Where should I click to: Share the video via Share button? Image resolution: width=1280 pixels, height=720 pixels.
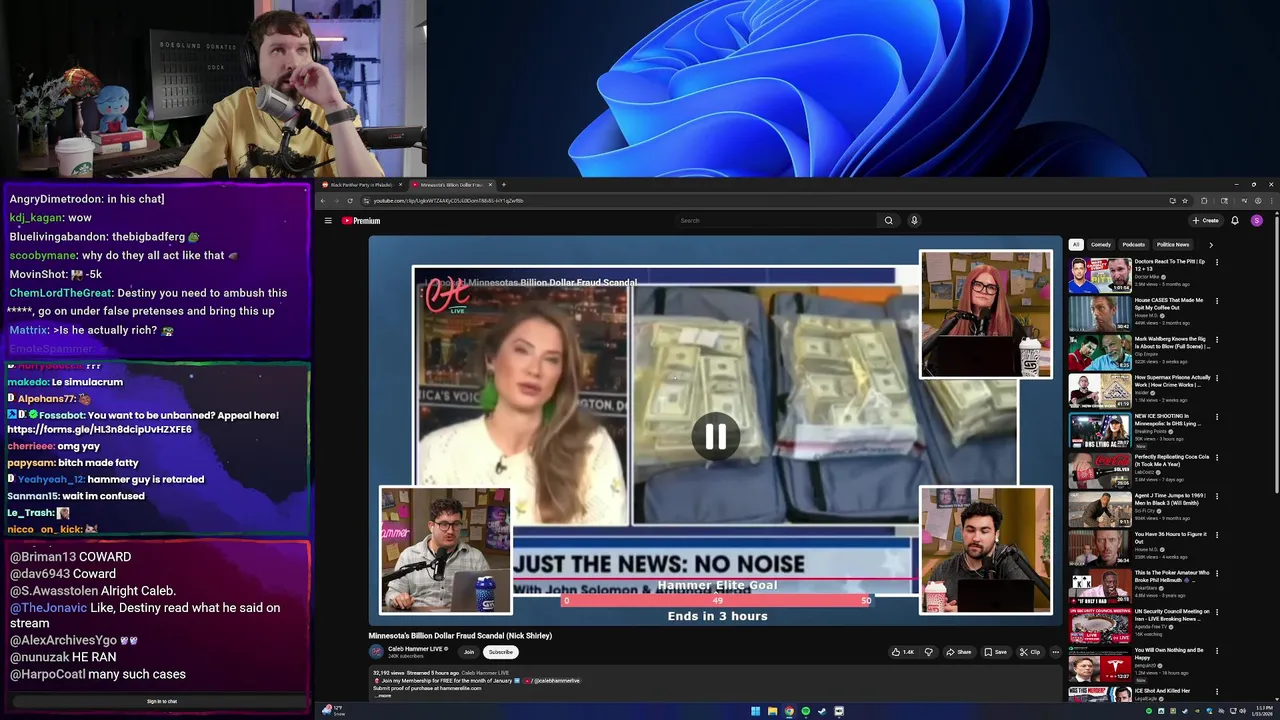point(958,652)
